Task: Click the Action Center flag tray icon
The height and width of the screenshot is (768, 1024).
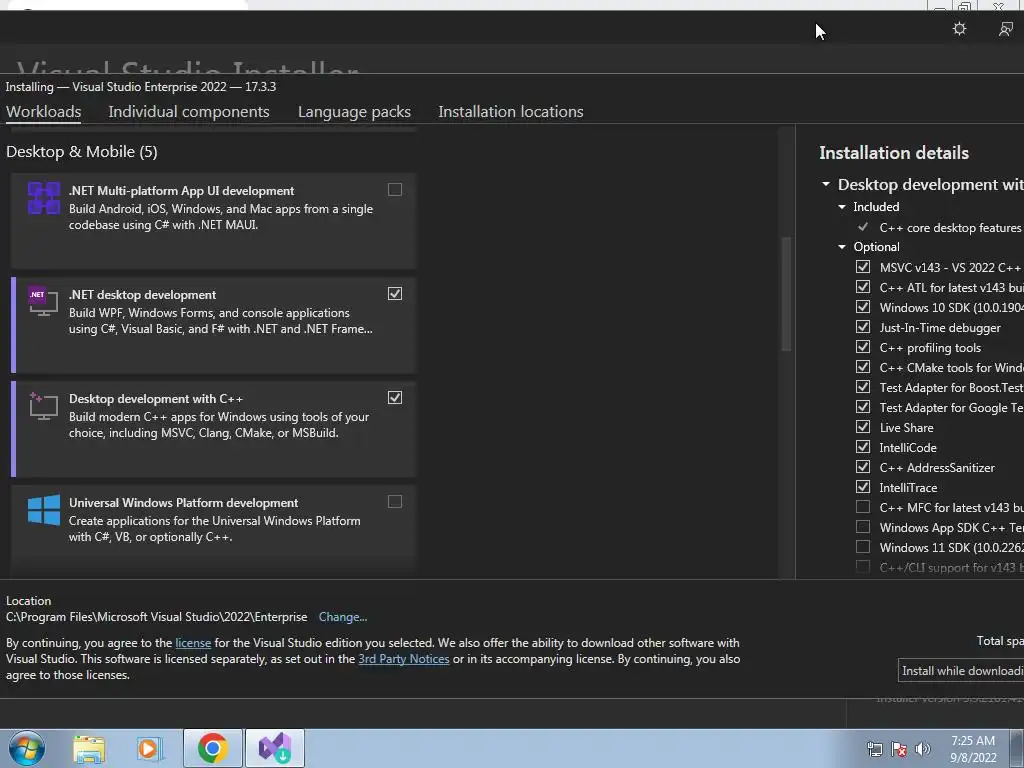Action: coord(899,749)
